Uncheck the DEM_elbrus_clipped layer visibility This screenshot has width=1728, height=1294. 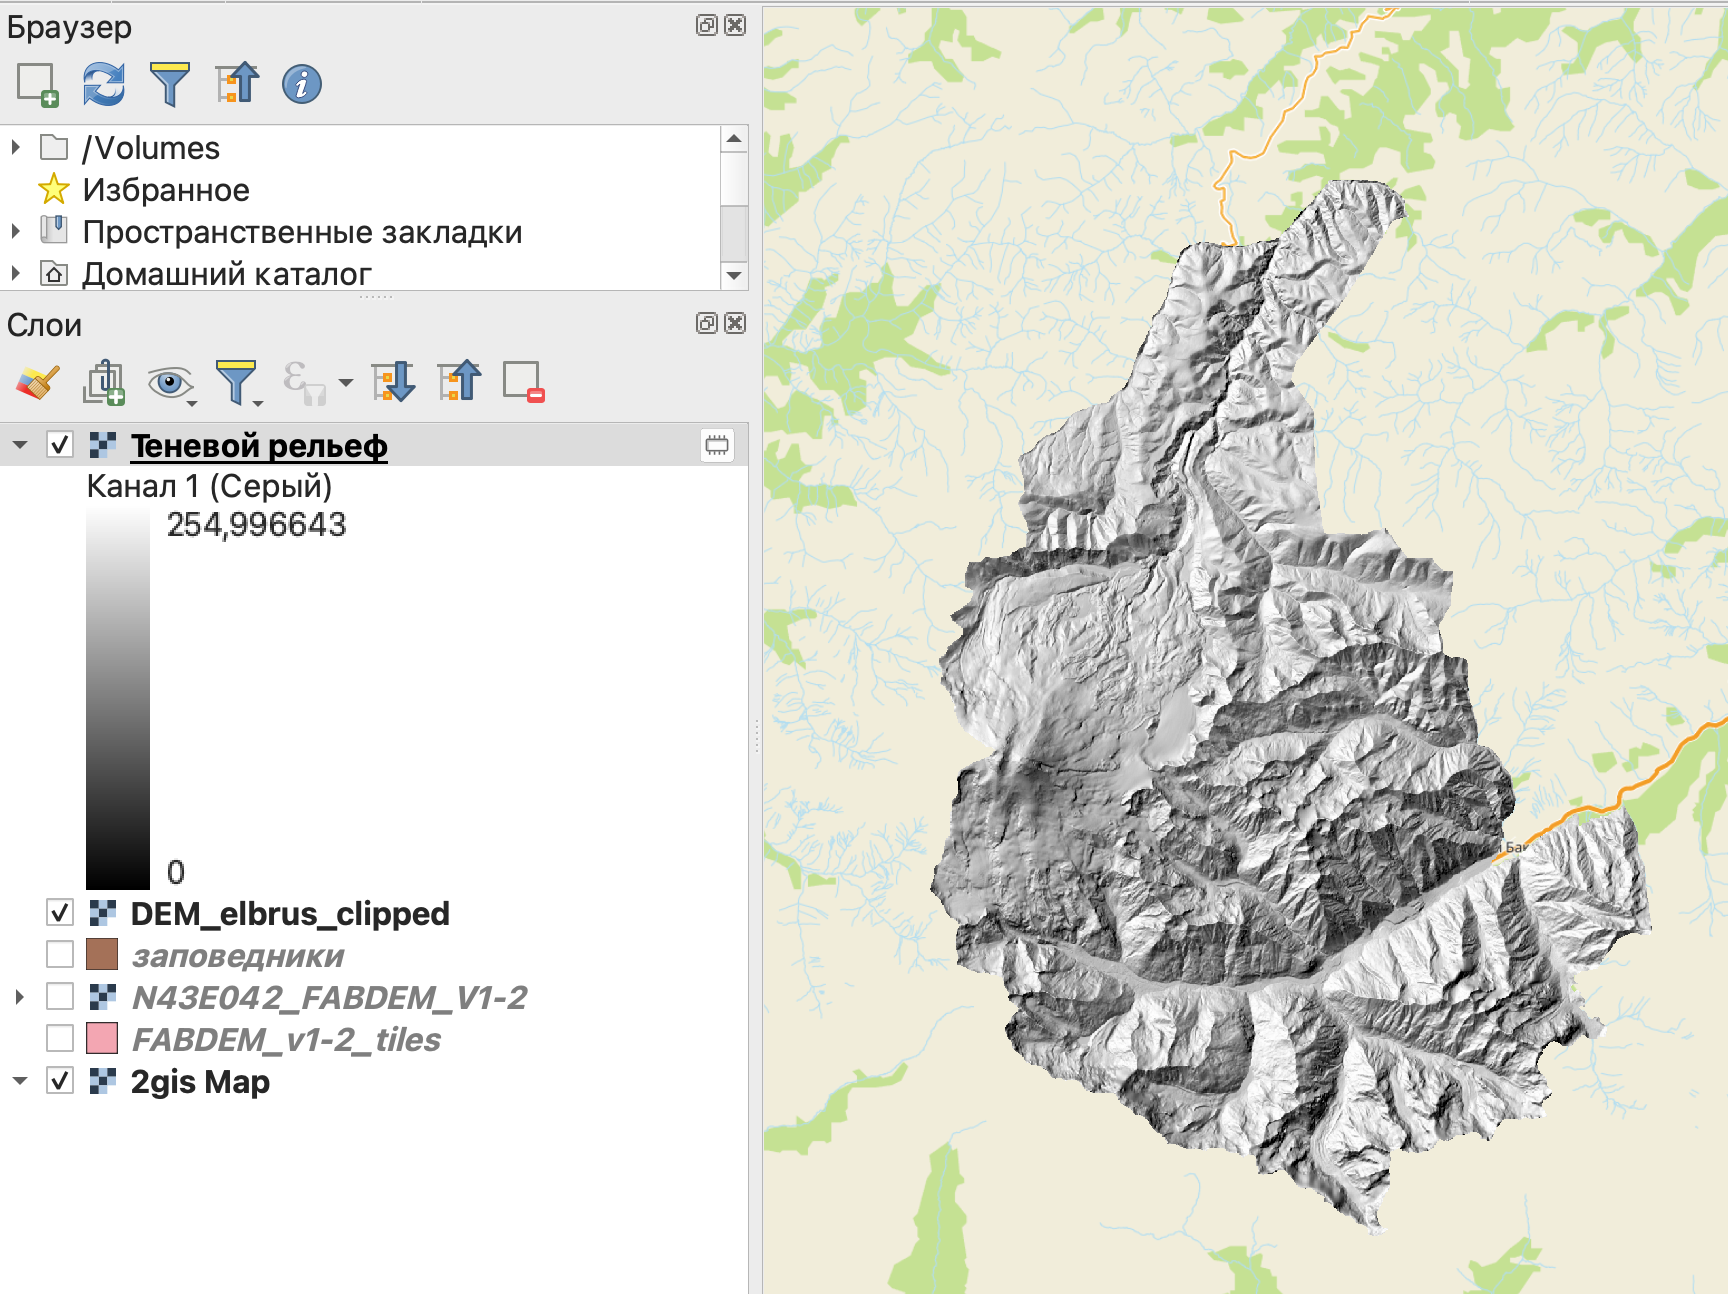pyautogui.click(x=60, y=912)
